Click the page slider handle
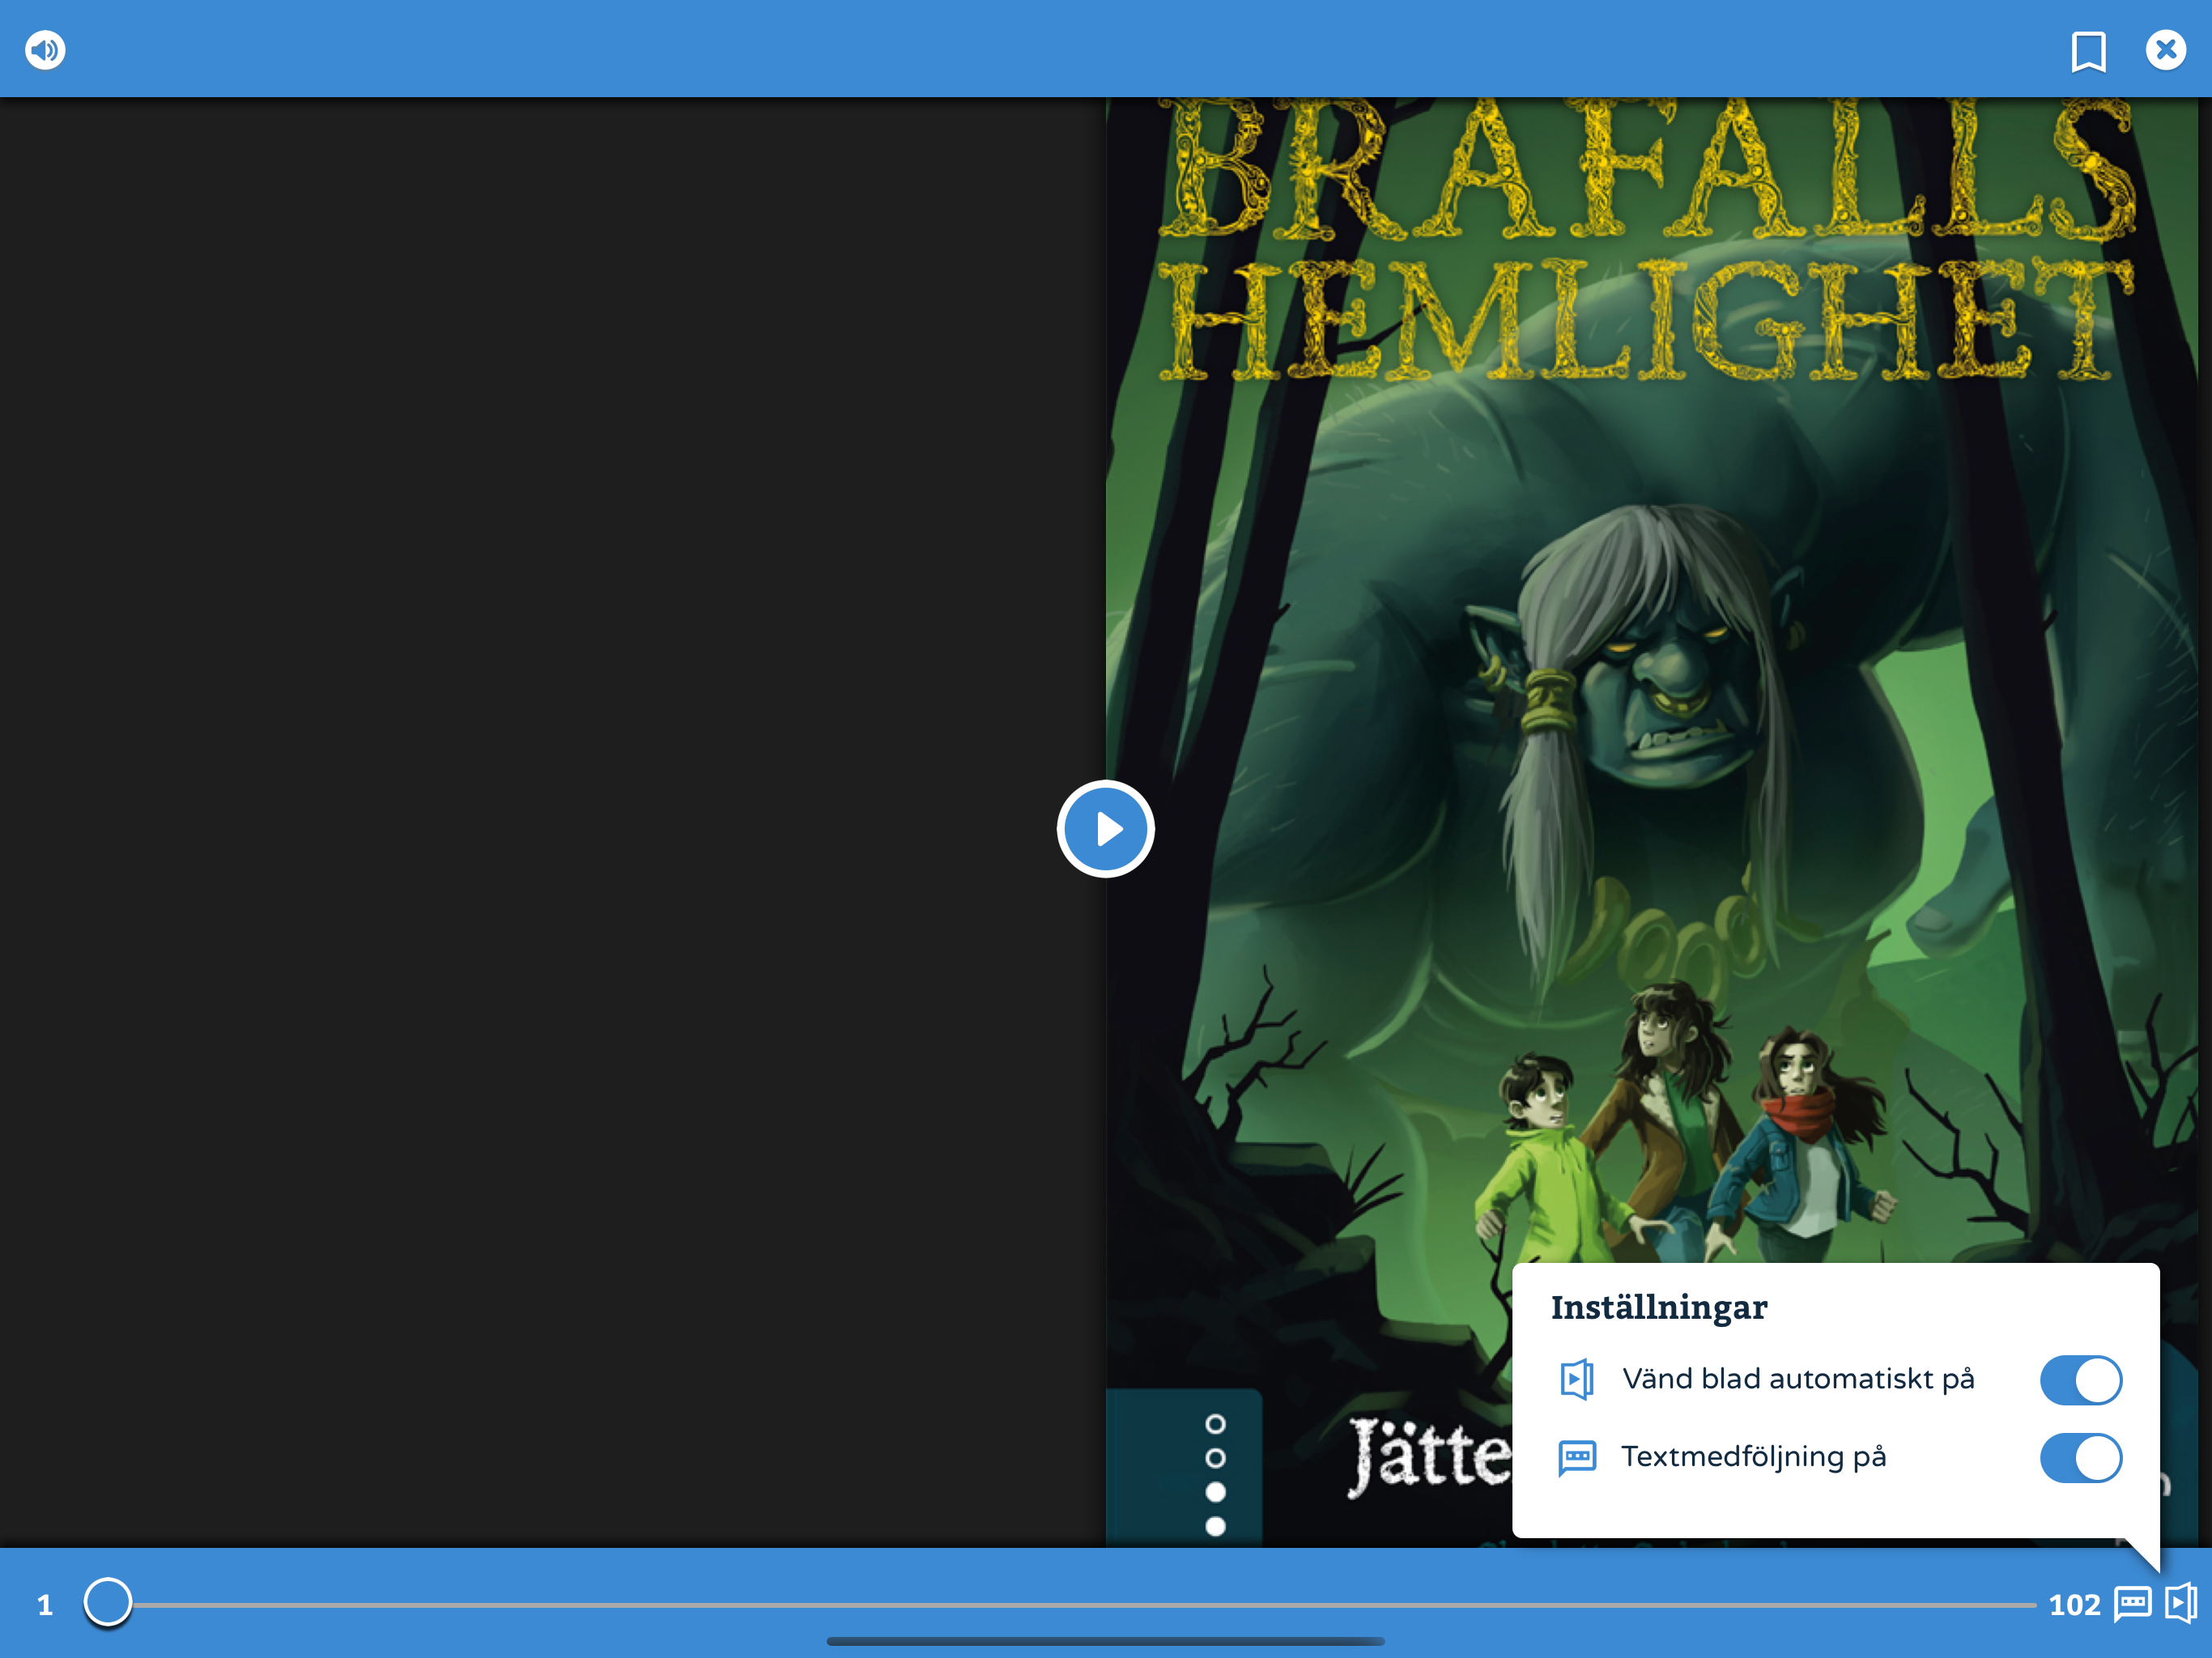The image size is (2212, 1658). [x=108, y=1603]
